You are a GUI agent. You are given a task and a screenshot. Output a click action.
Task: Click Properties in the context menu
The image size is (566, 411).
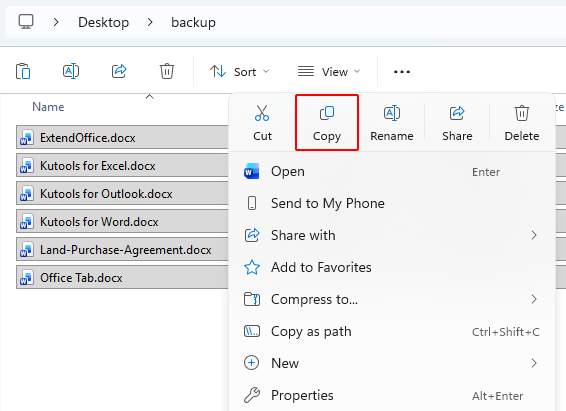392,395
